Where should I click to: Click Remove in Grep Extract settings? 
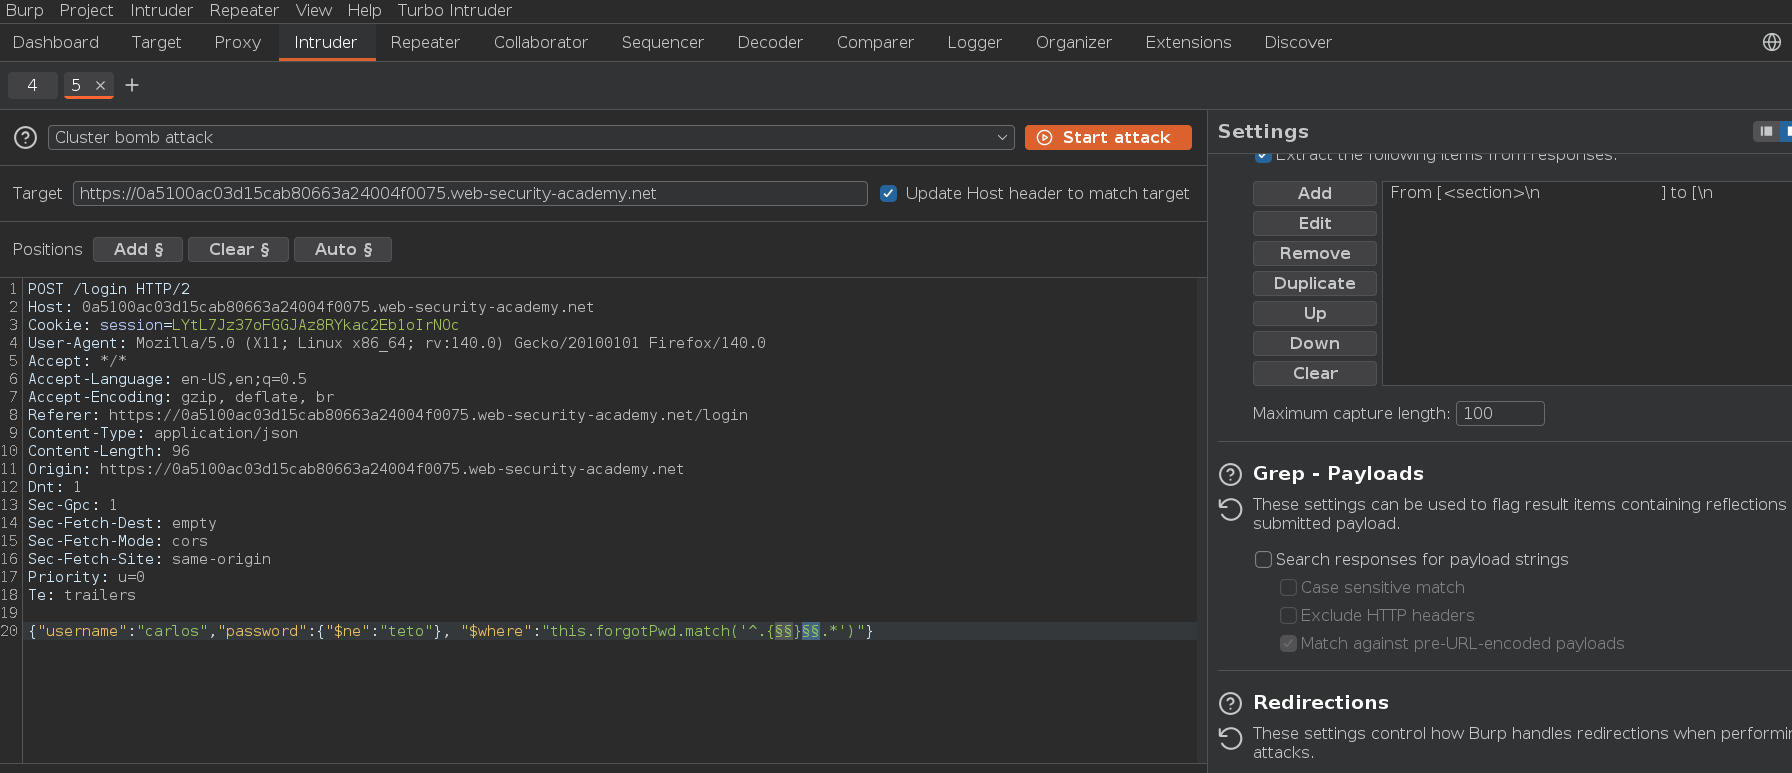pyautogui.click(x=1314, y=253)
